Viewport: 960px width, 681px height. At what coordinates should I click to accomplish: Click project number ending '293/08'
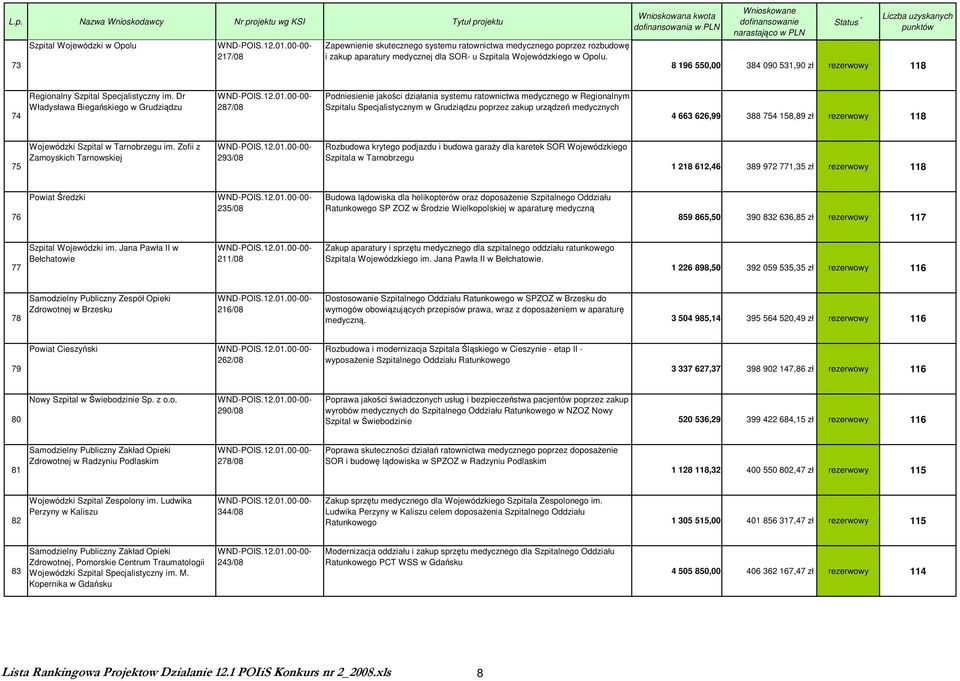[x=264, y=152]
